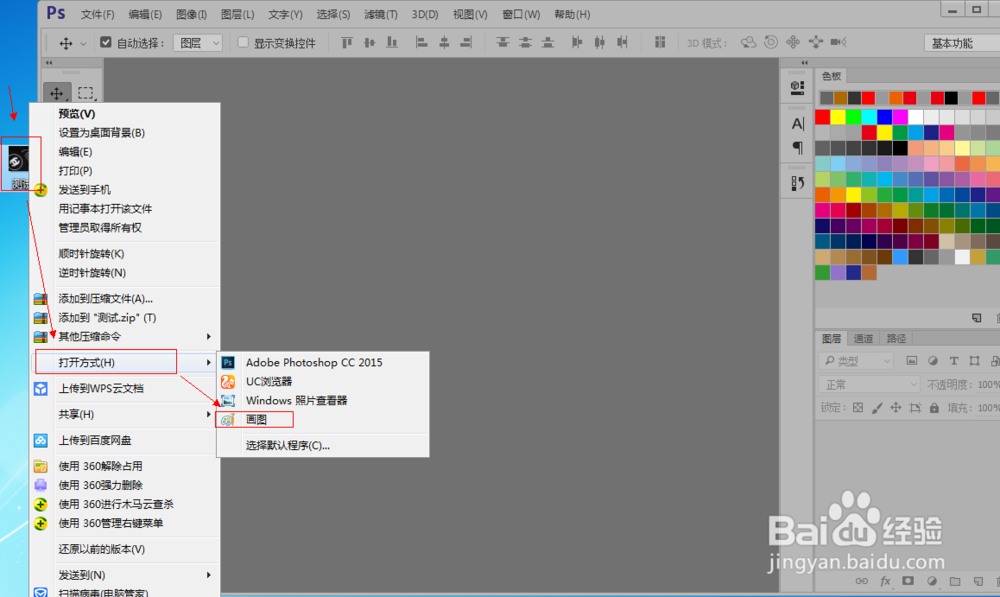This screenshot has height=597, width=1000.
Task: Click the distribute bottom edges icon
Action: 548,43
